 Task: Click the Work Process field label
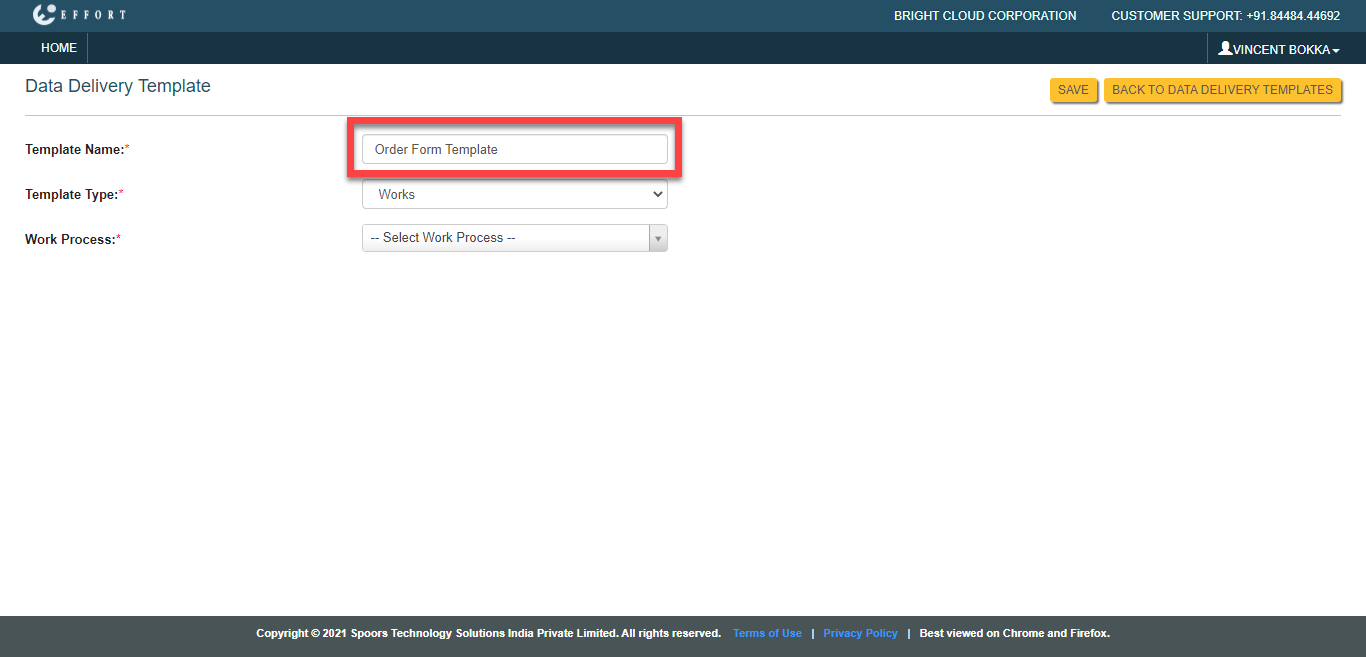(x=71, y=240)
